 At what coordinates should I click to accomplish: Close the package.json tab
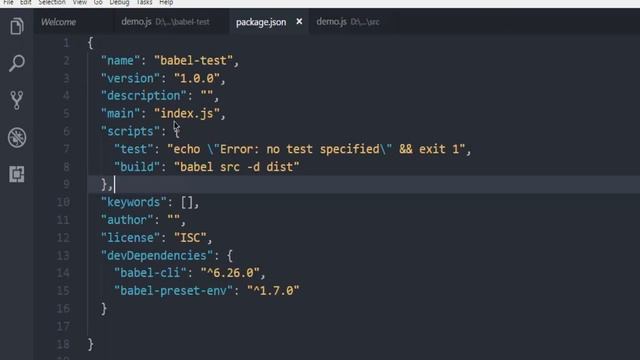[299, 21]
